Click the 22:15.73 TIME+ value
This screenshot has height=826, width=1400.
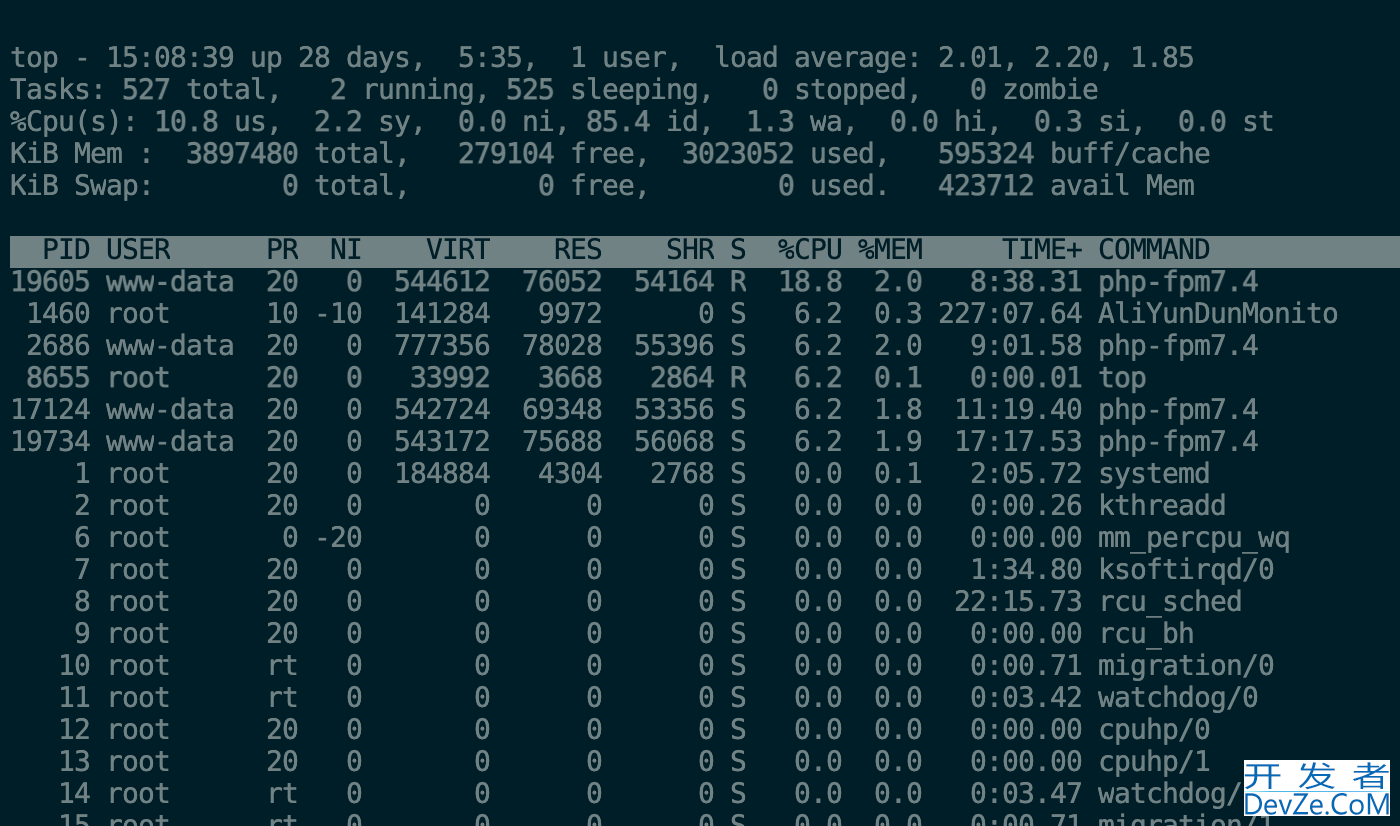[1018, 602]
